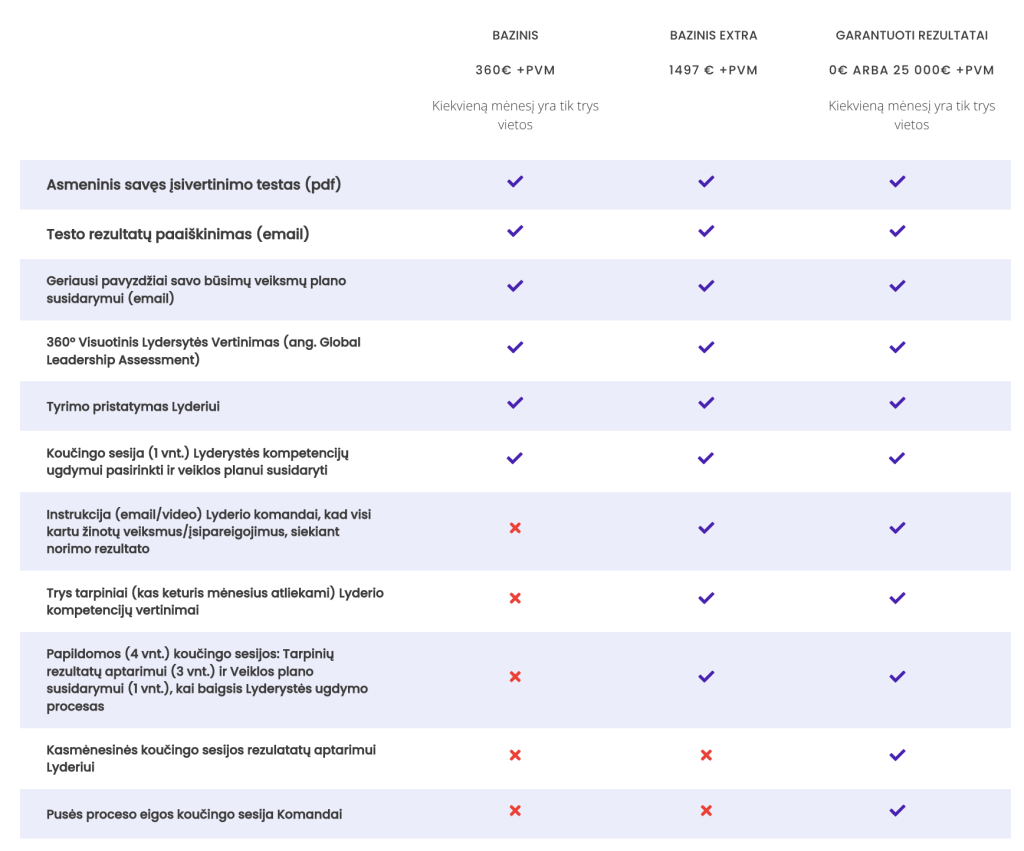Click the Tyrimo pristatymas Lyderiui row label
The height and width of the screenshot is (851, 1024).
(x=133, y=407)
